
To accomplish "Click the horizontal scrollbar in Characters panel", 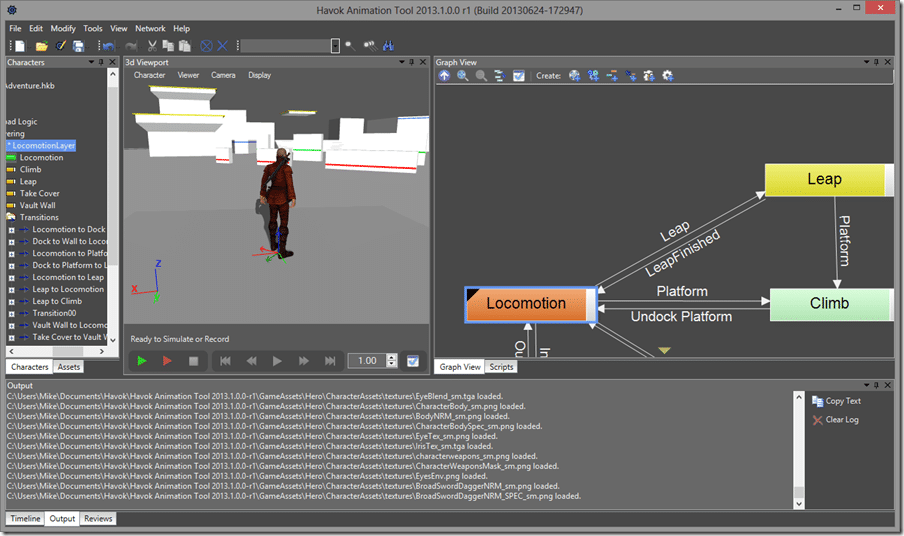I will pyautogui.click(x=56, y=351).
